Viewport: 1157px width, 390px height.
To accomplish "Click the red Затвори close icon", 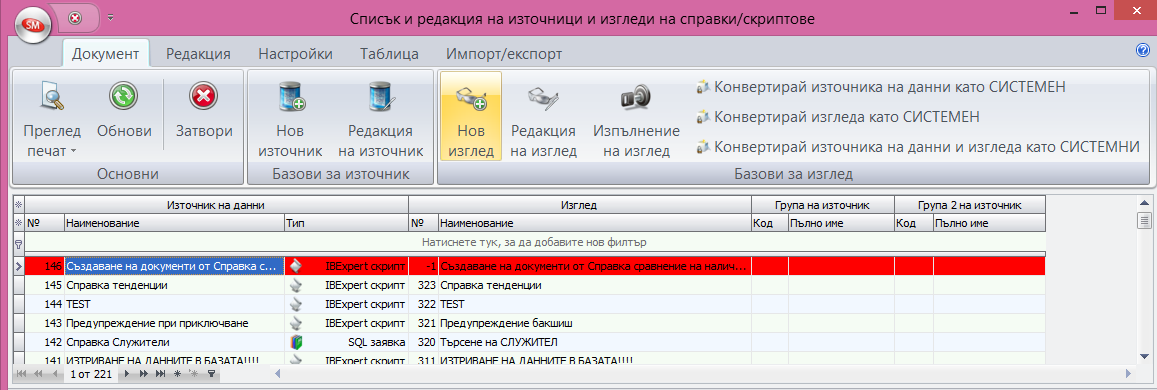I will pyautogui.click(x=204, y=96).
